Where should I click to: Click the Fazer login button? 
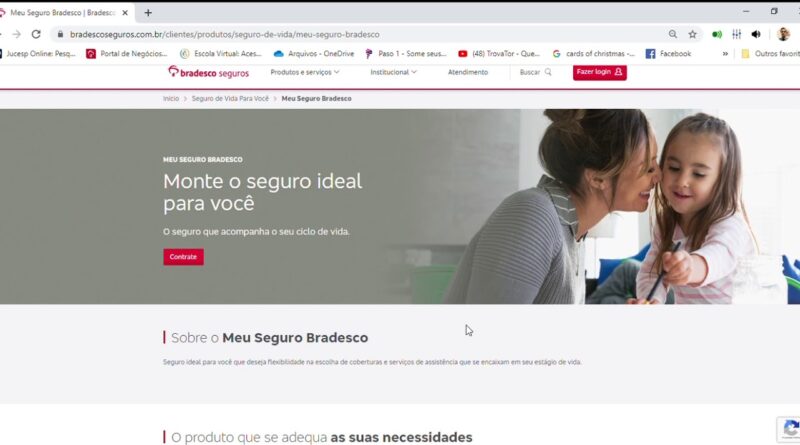599,72
